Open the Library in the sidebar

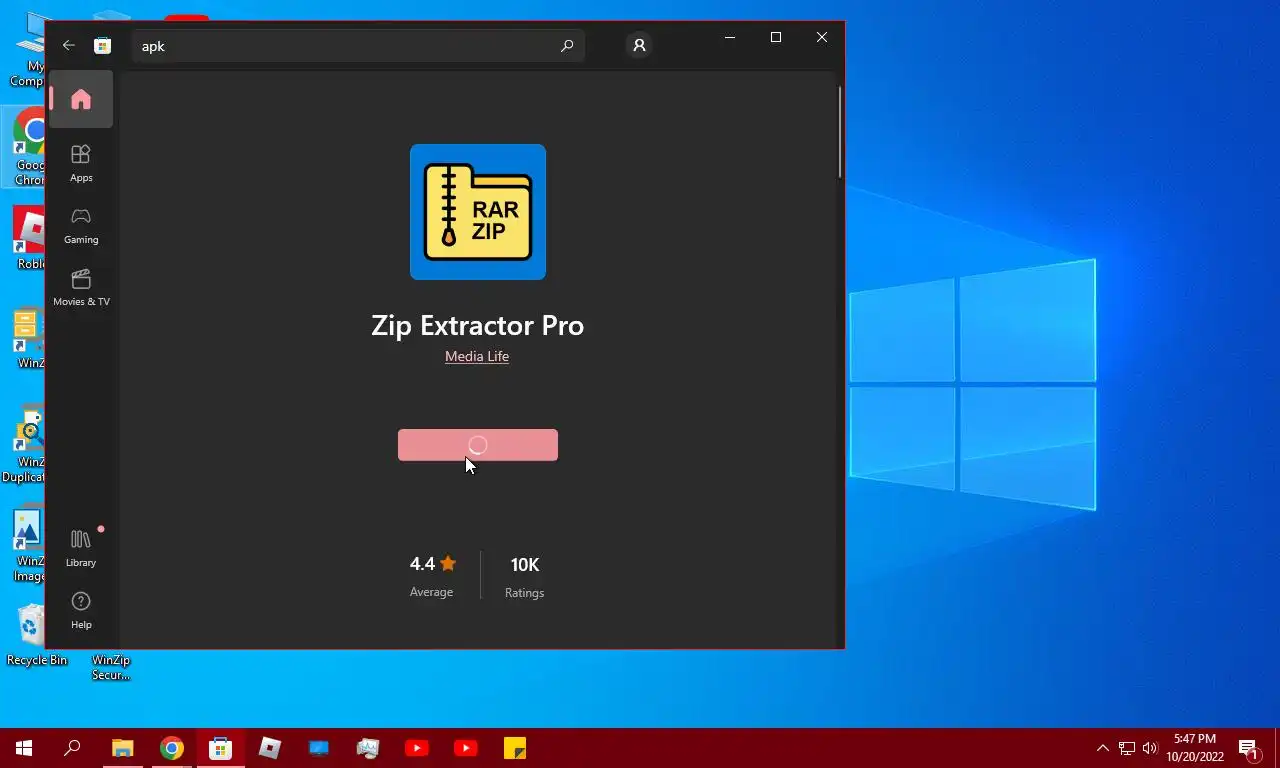click(81, 548)
